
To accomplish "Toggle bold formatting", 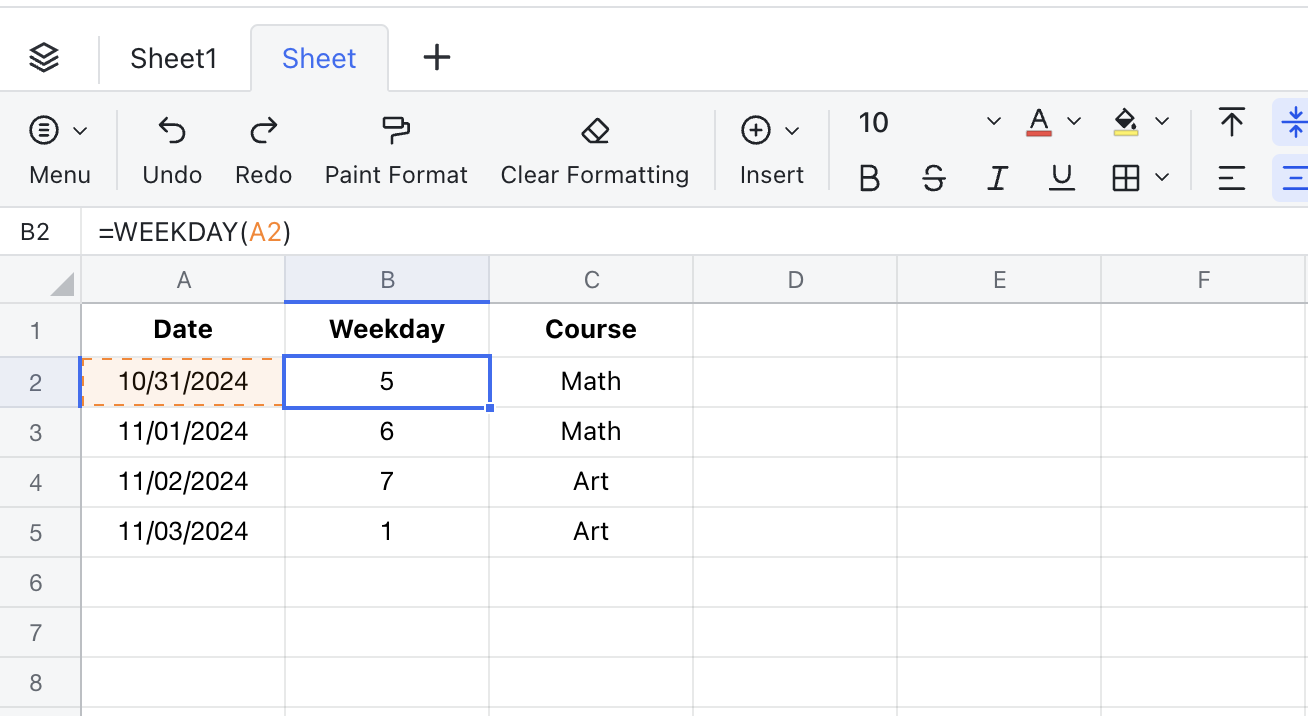I will [x=869, y=177].
